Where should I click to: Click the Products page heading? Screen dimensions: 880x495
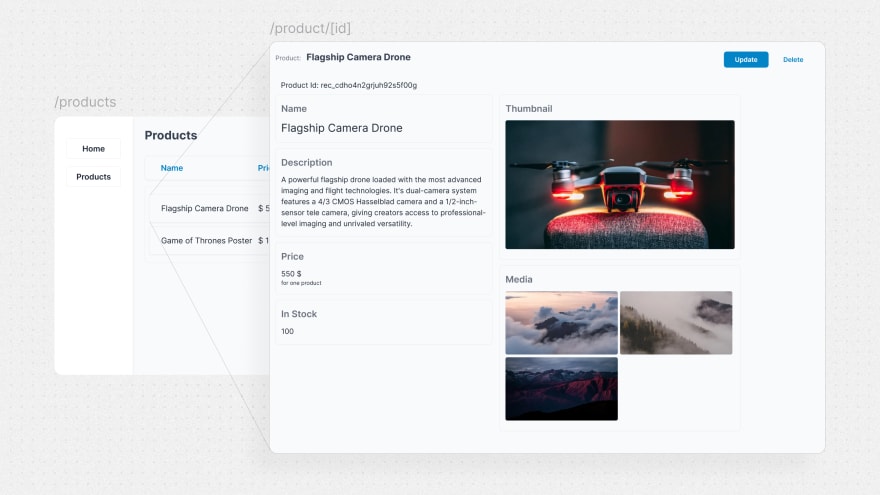(x=171, y=135)
